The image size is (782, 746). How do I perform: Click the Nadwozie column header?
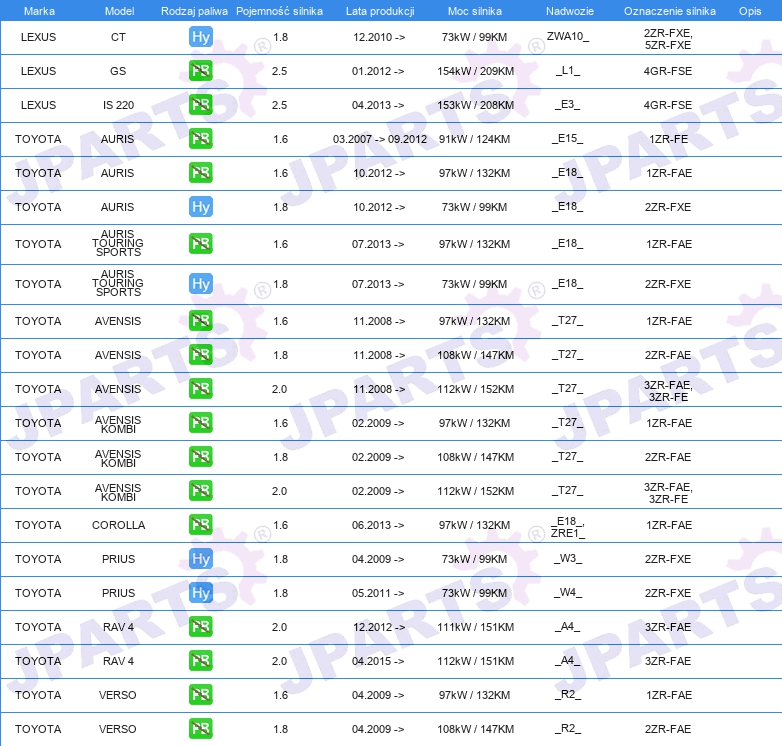click(x=570, y=11)
